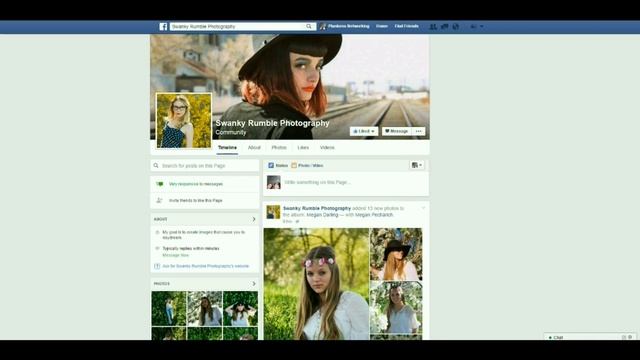640x360 pixels.
Task: Open the post-as identity dropdown
Action: (417, 165)
